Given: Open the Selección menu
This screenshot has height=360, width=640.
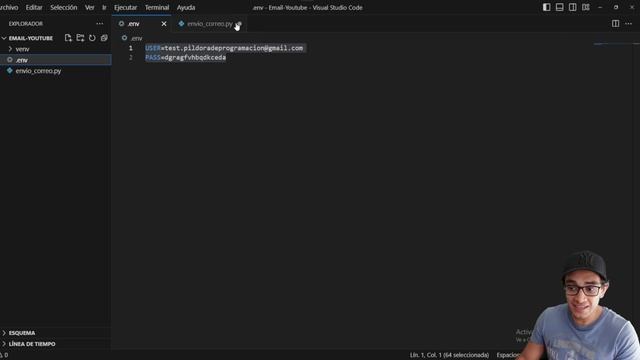Looking at the screenshot, I should coord(64,7).
